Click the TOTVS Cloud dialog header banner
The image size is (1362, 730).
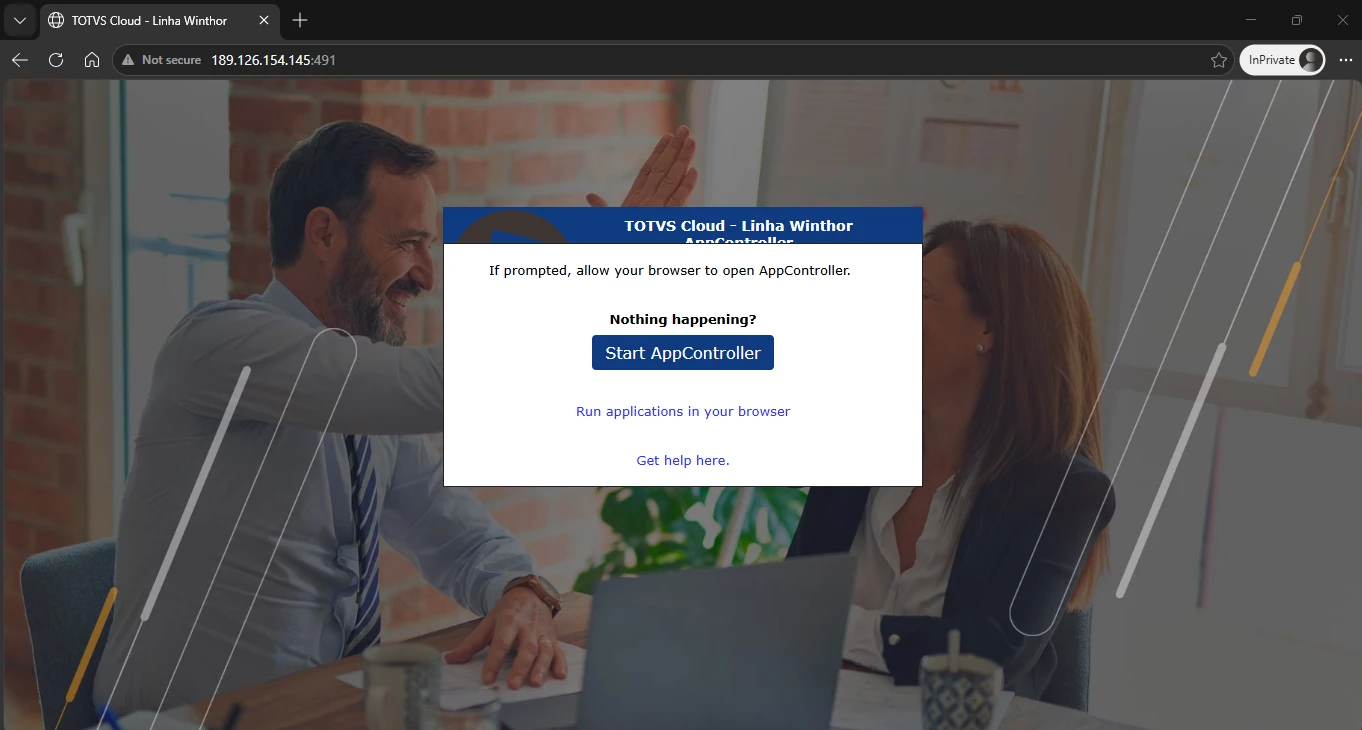coord(683,226)
